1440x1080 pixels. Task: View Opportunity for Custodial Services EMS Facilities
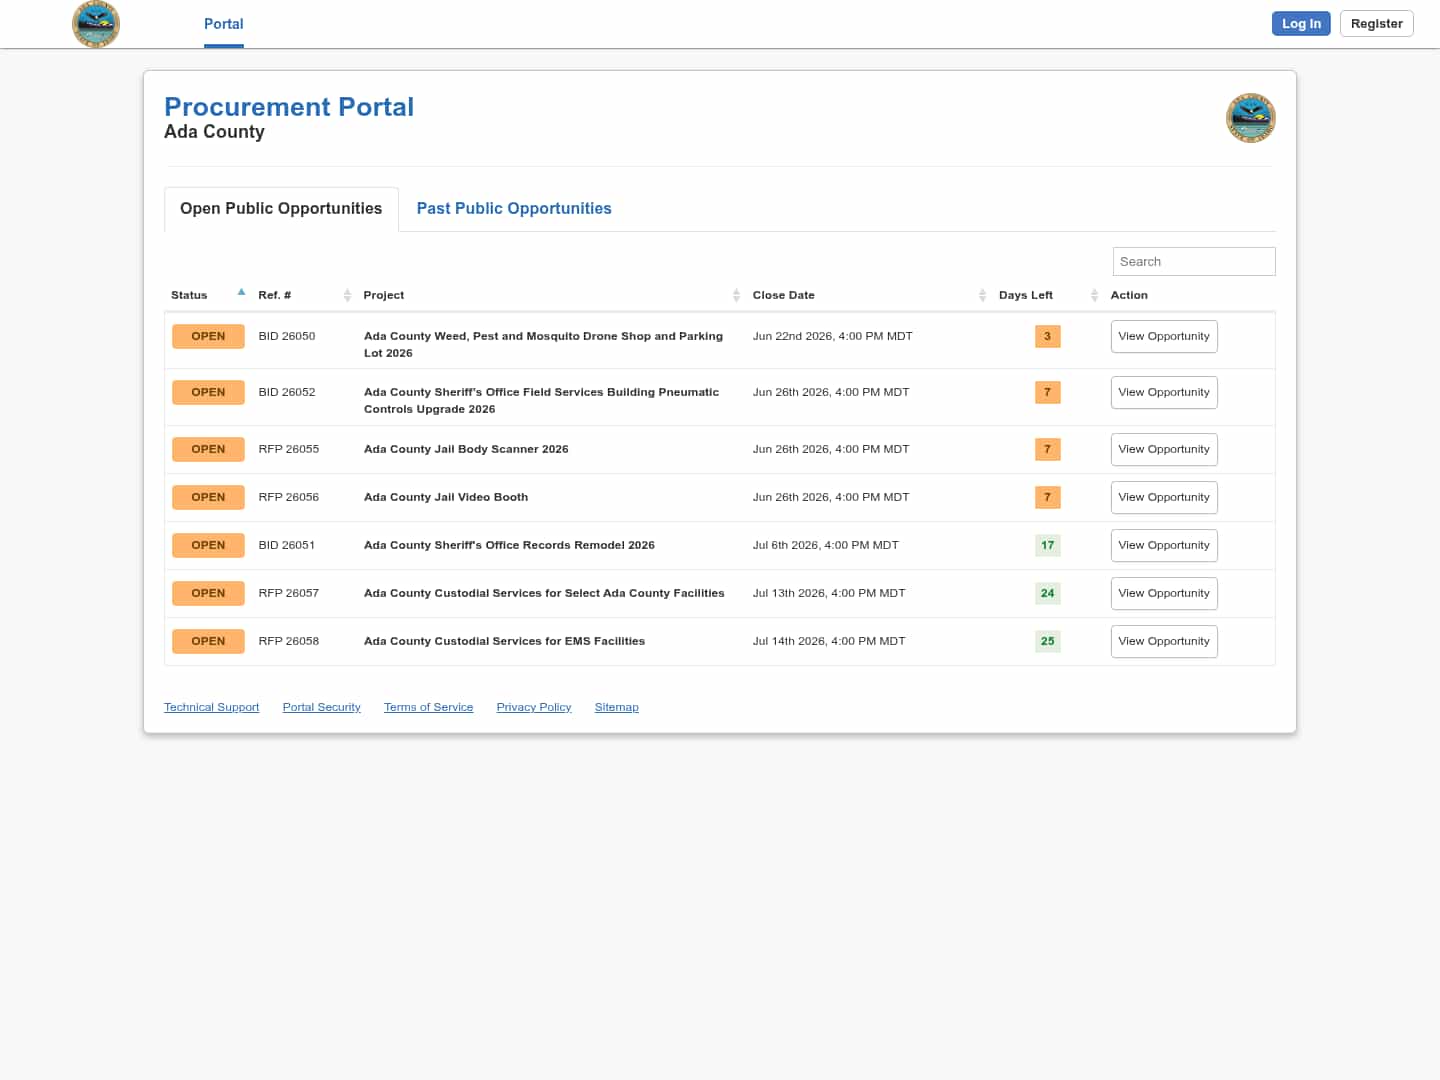(x=1164, y=641)
